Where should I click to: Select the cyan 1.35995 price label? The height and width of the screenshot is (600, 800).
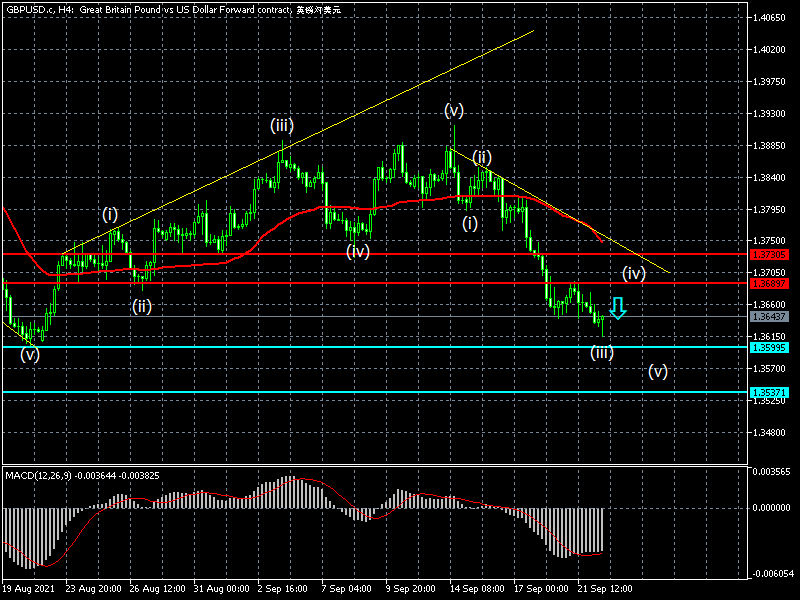coord(769,347)
